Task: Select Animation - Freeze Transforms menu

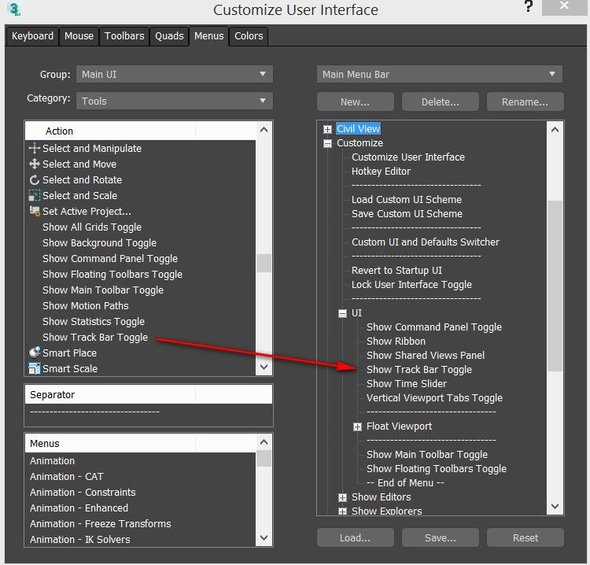Action: pyautogui.click(x=100, y=524)
